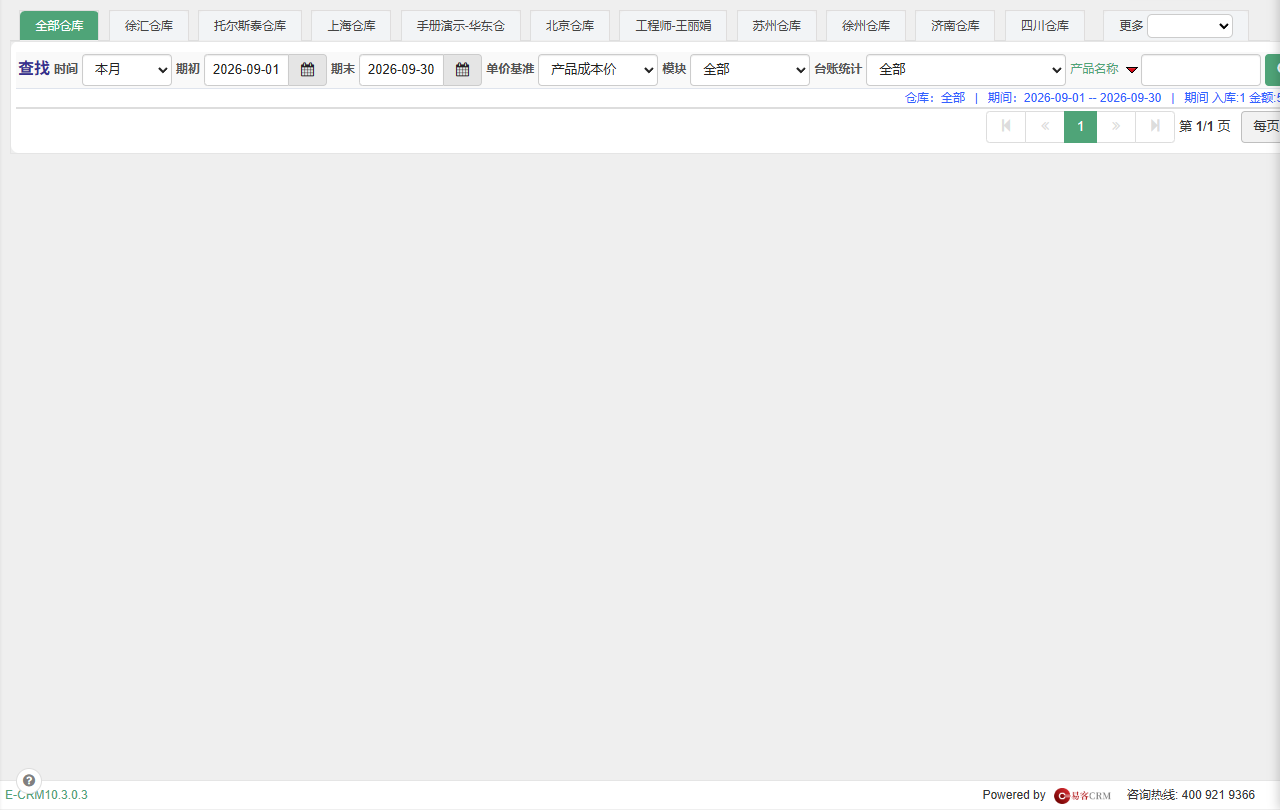This screenshot has width=1280, height=810.
Task: Open the 期初 date calendar picker
Action: coord(308,70)
